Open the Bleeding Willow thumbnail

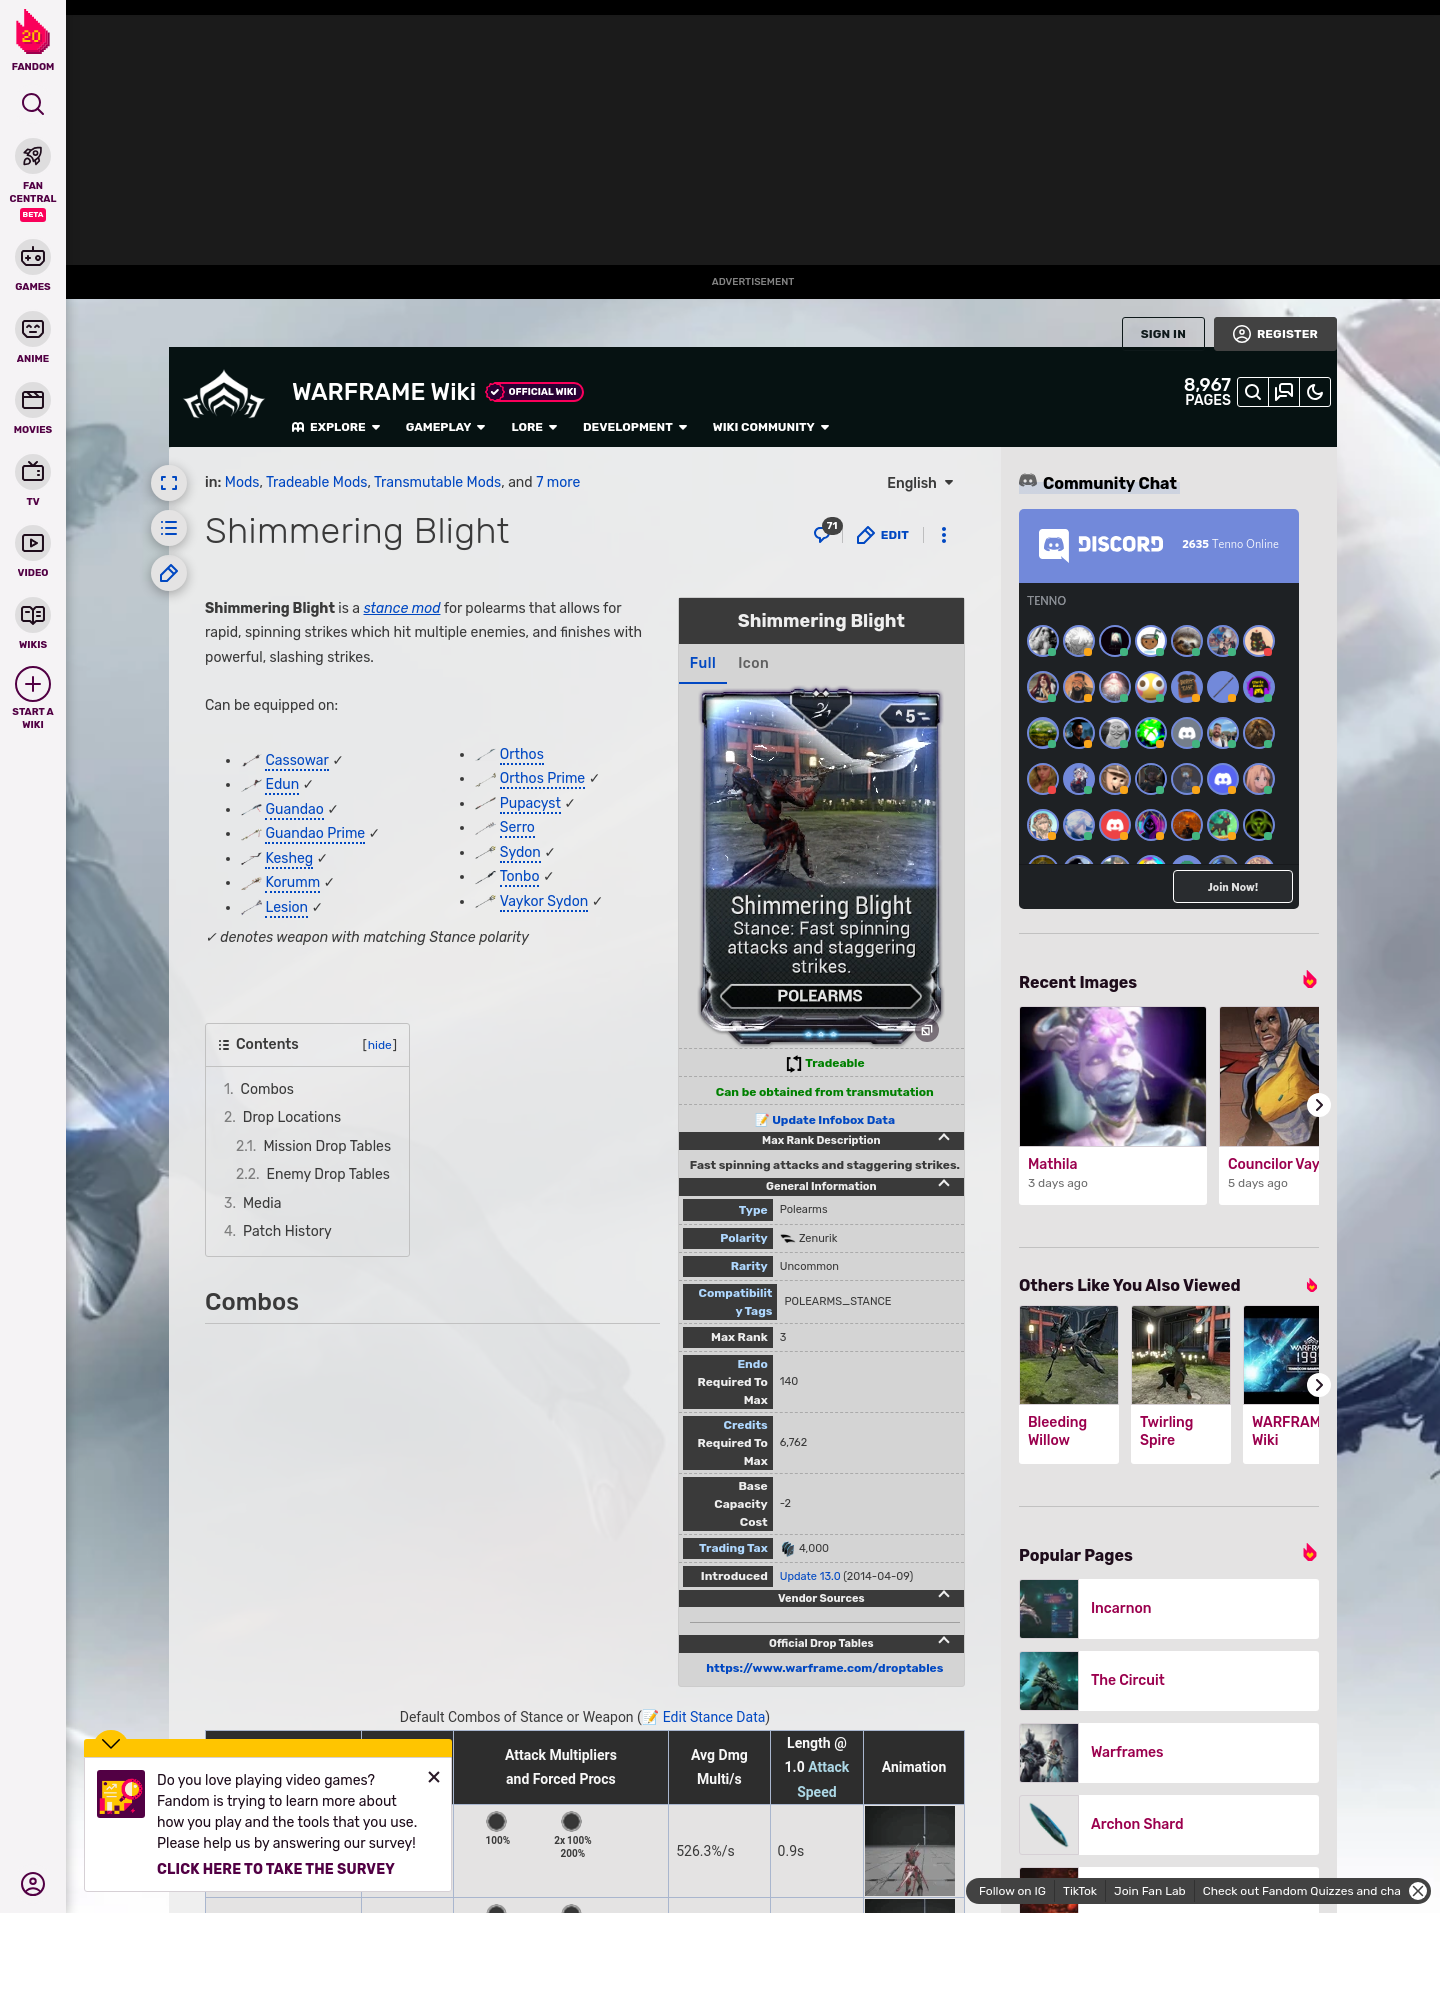(x=1069, y=1355)
